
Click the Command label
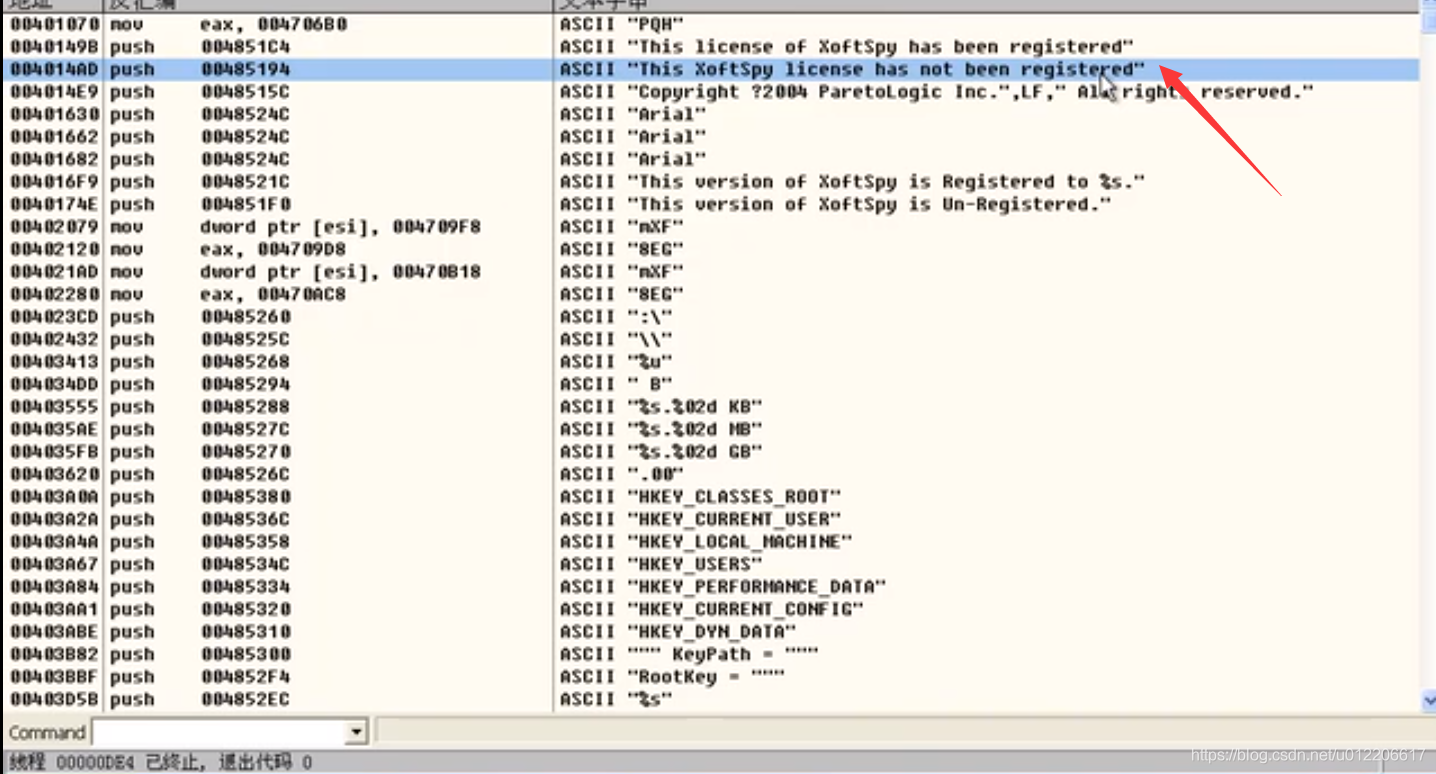click(x=47, y=733)
